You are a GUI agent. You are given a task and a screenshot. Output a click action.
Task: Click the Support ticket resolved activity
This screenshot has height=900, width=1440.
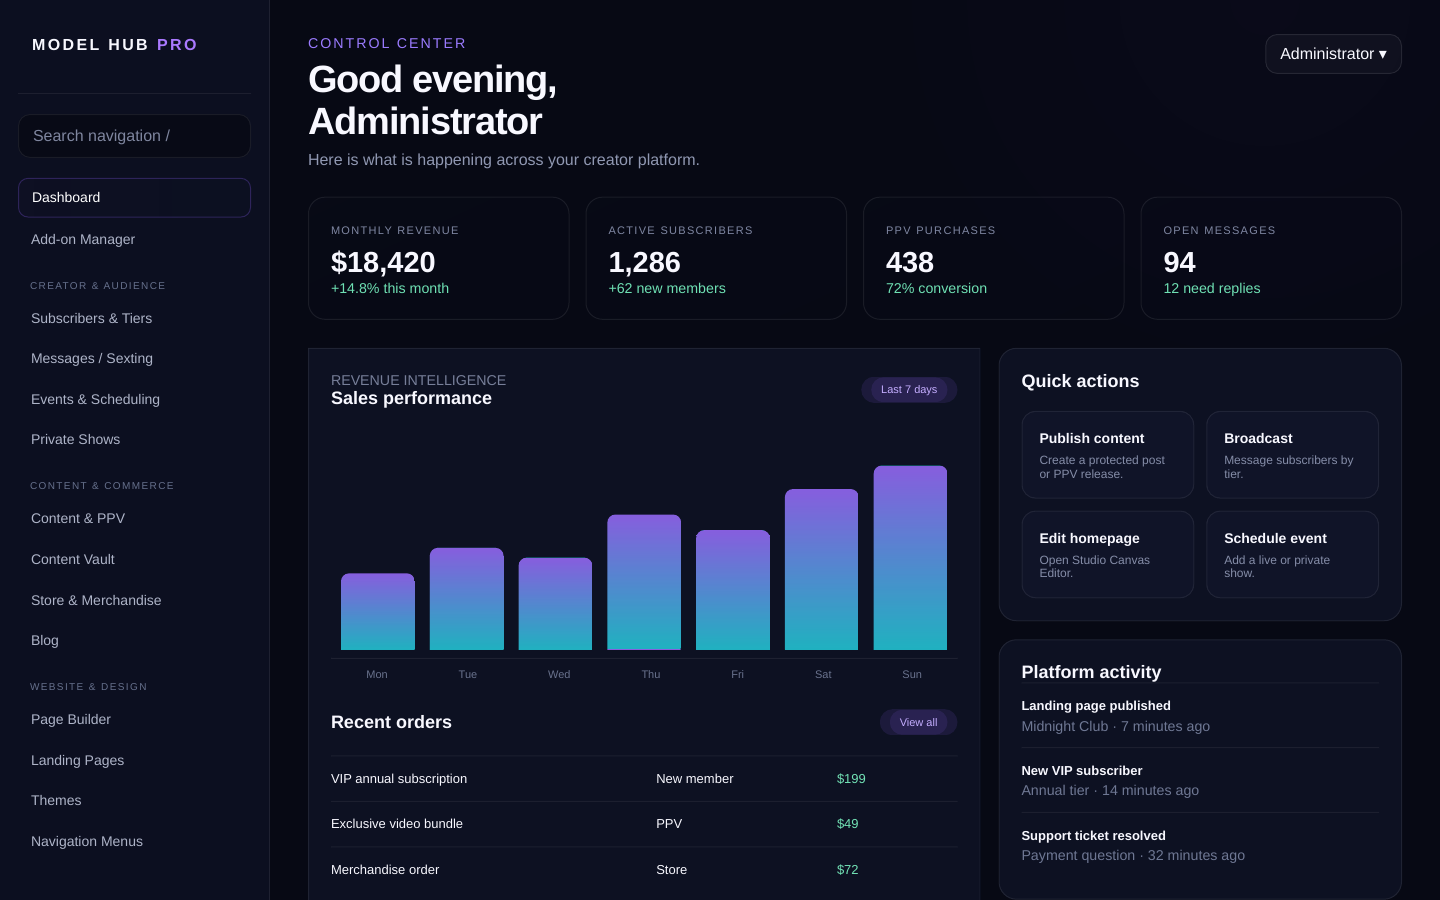(x=1200, y=845)
